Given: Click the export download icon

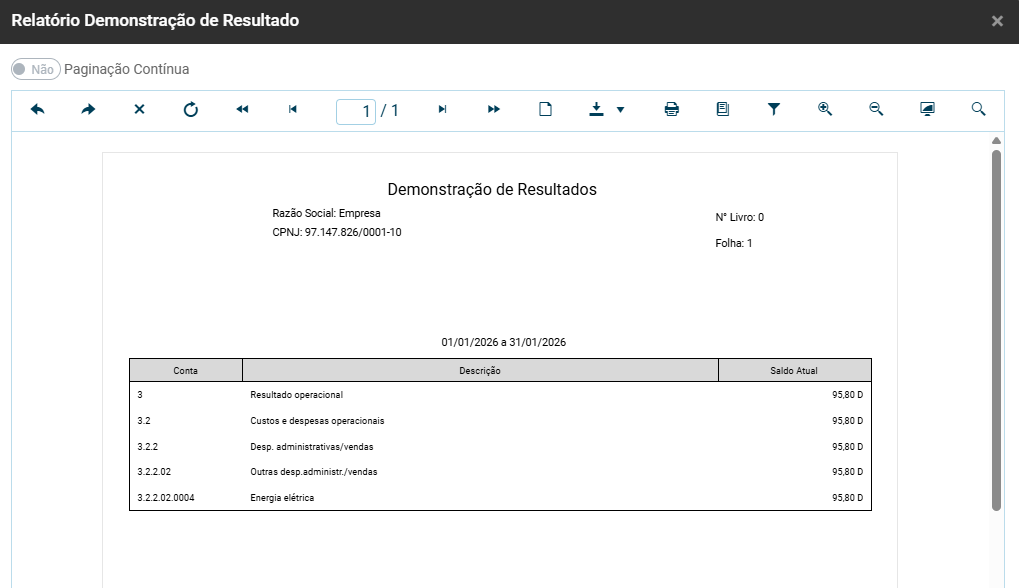Looking at the screenshot, I should [x=596, y=109].
